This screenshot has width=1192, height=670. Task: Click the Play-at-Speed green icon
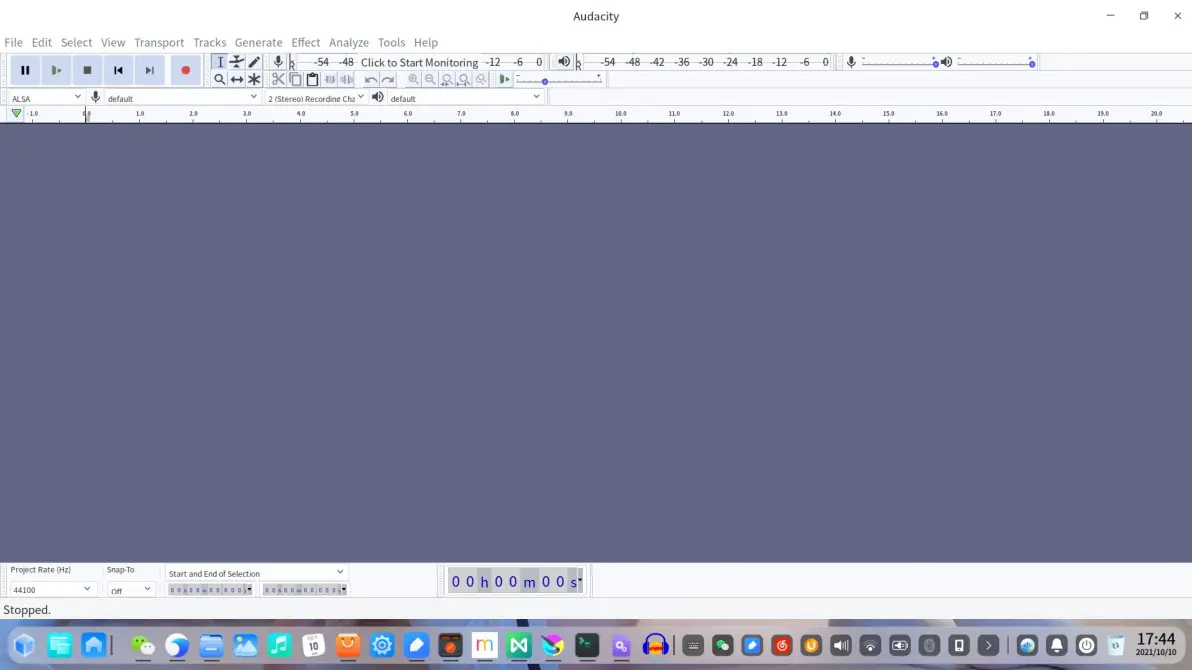click(x=504, y=79)
